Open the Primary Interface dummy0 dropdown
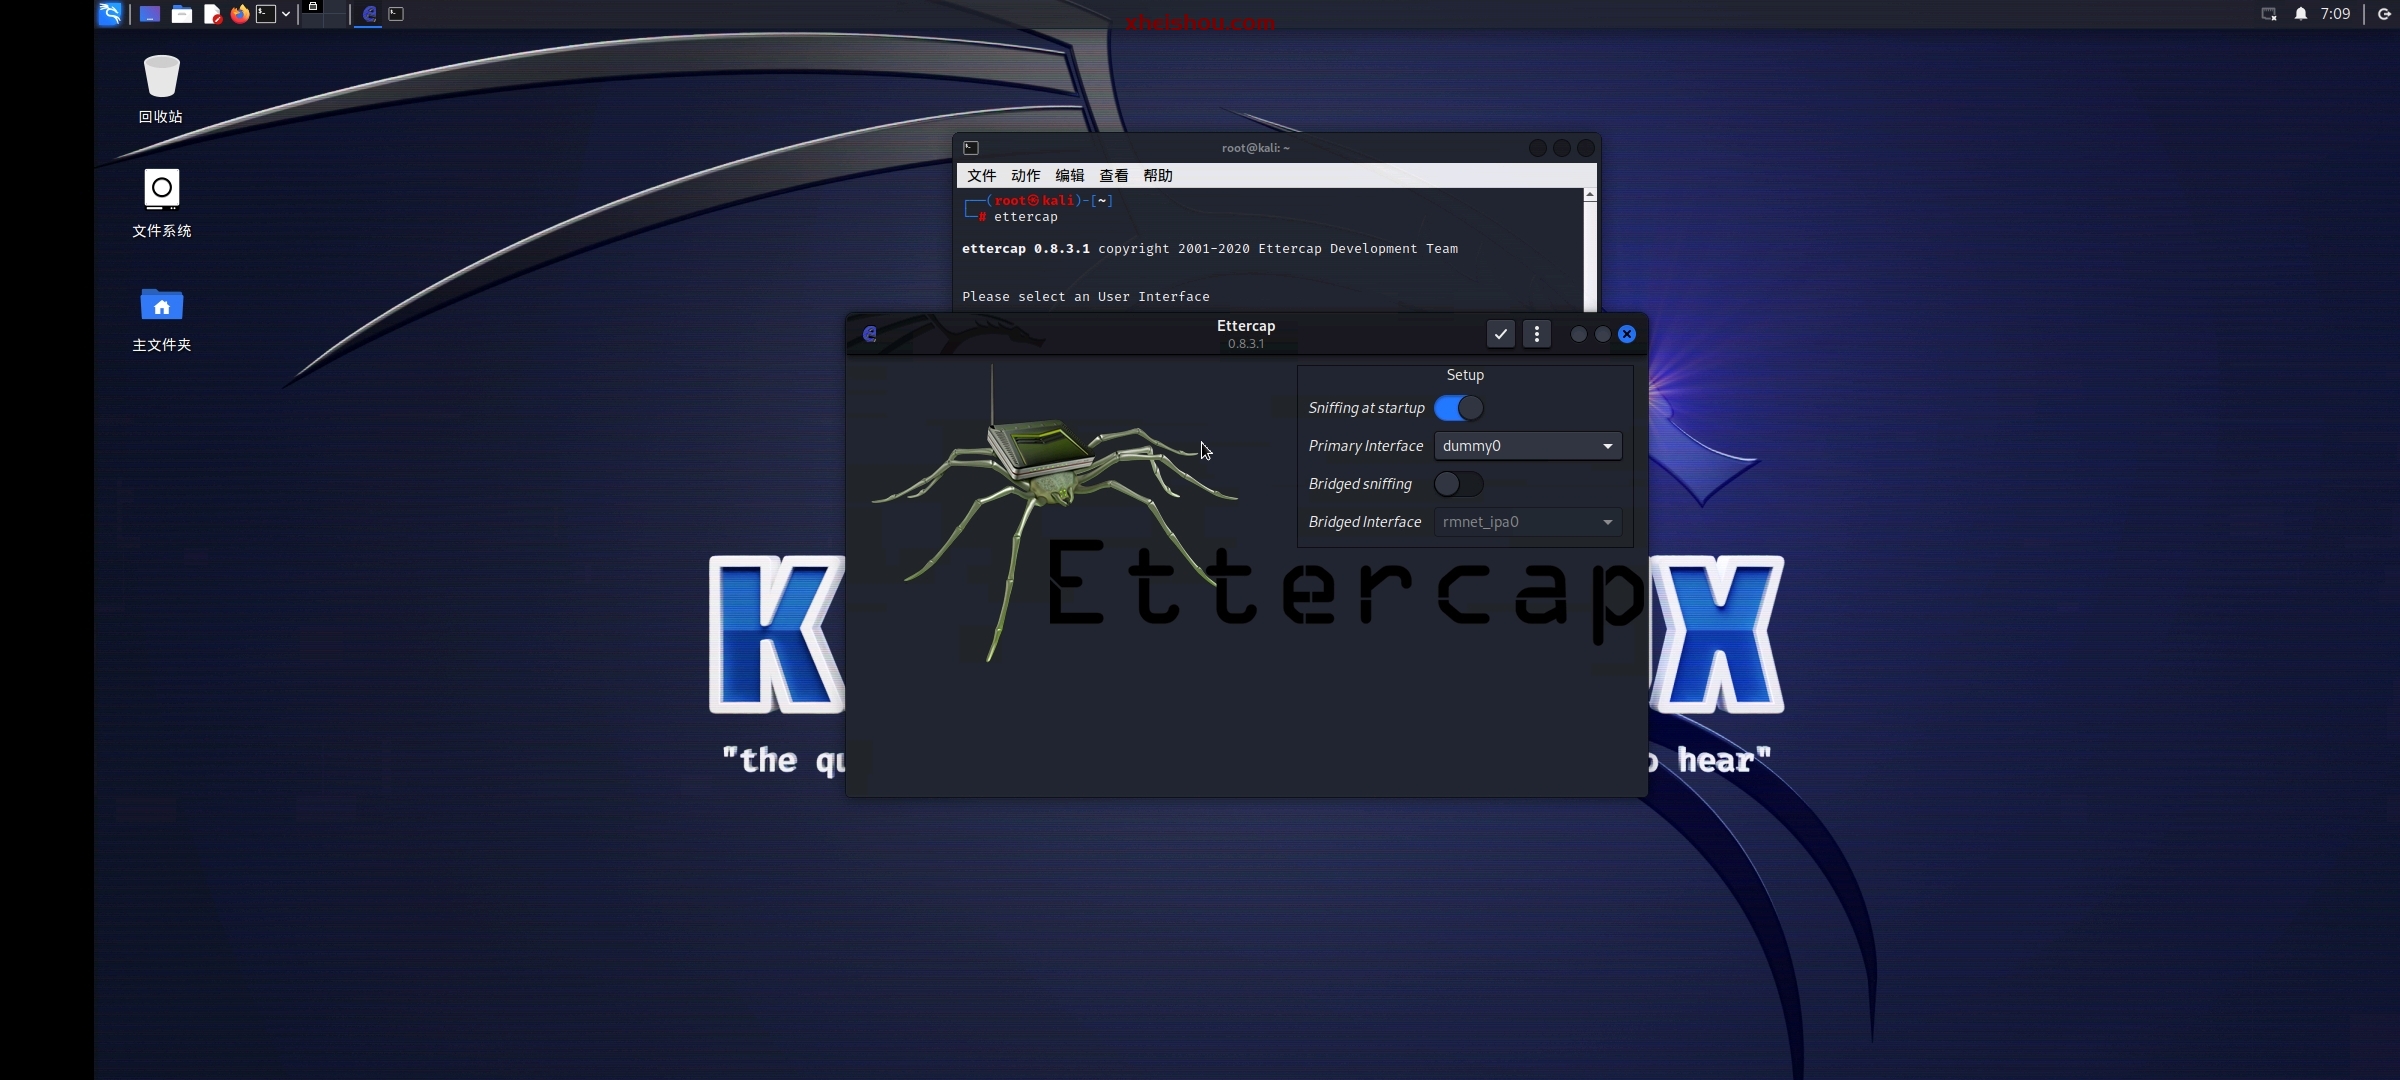 pyautogui.click(x=1528, y=446)
